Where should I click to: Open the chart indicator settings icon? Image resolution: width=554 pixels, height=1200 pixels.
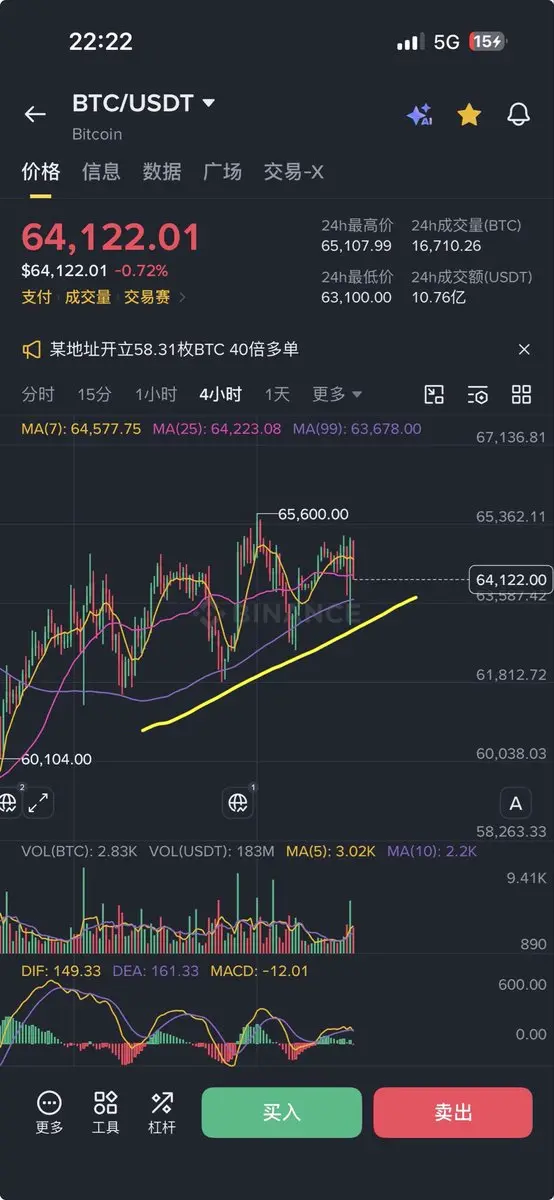click(478, 394)
